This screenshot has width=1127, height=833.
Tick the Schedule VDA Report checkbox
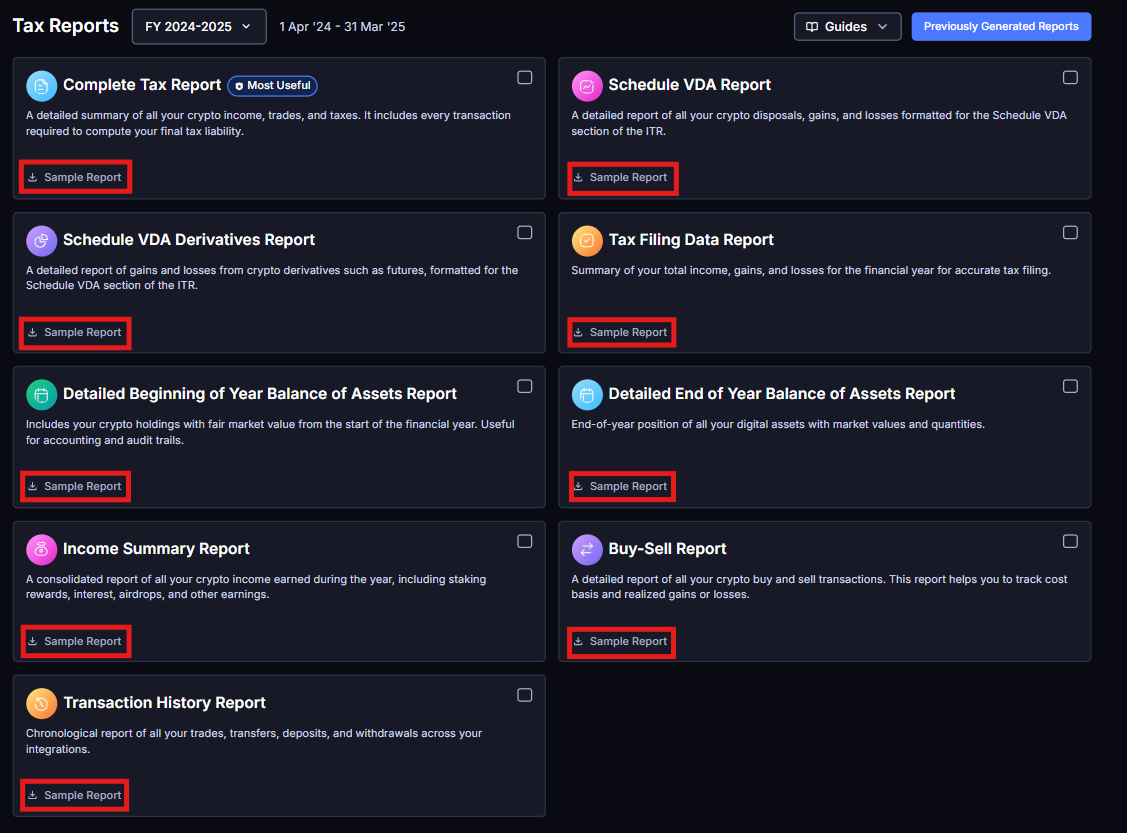[x=1070, y=78]
